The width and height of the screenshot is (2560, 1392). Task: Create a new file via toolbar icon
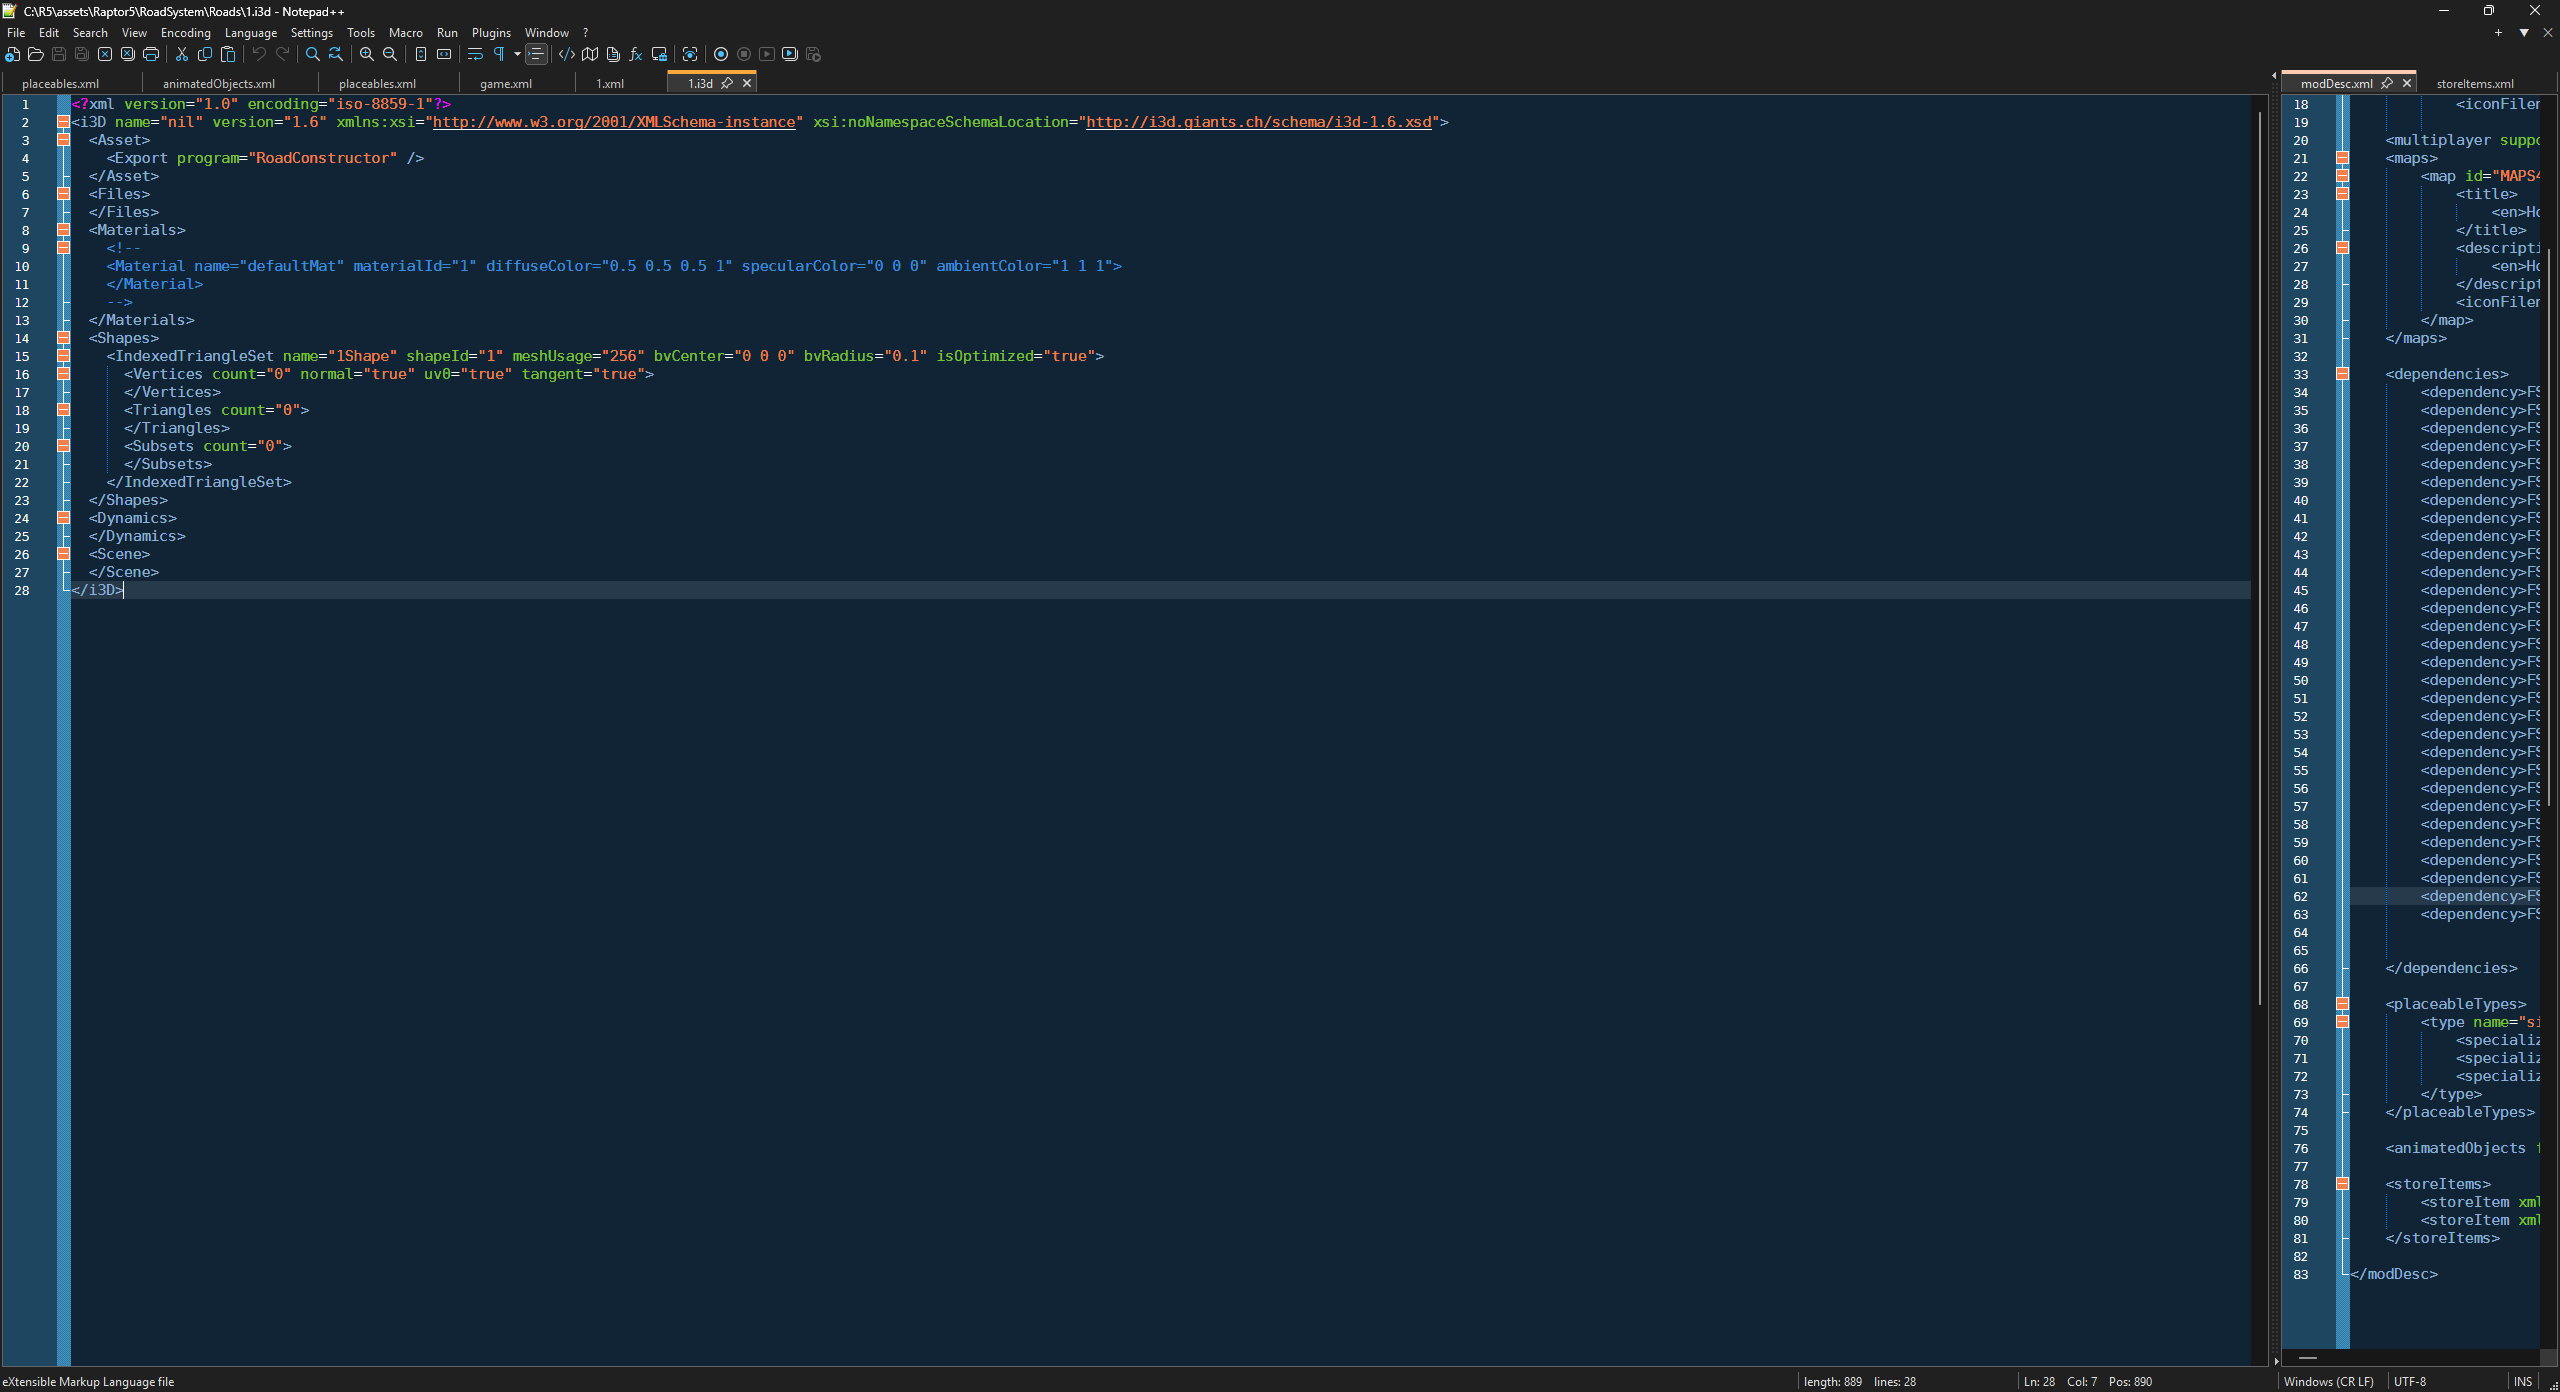coord(12,54)
